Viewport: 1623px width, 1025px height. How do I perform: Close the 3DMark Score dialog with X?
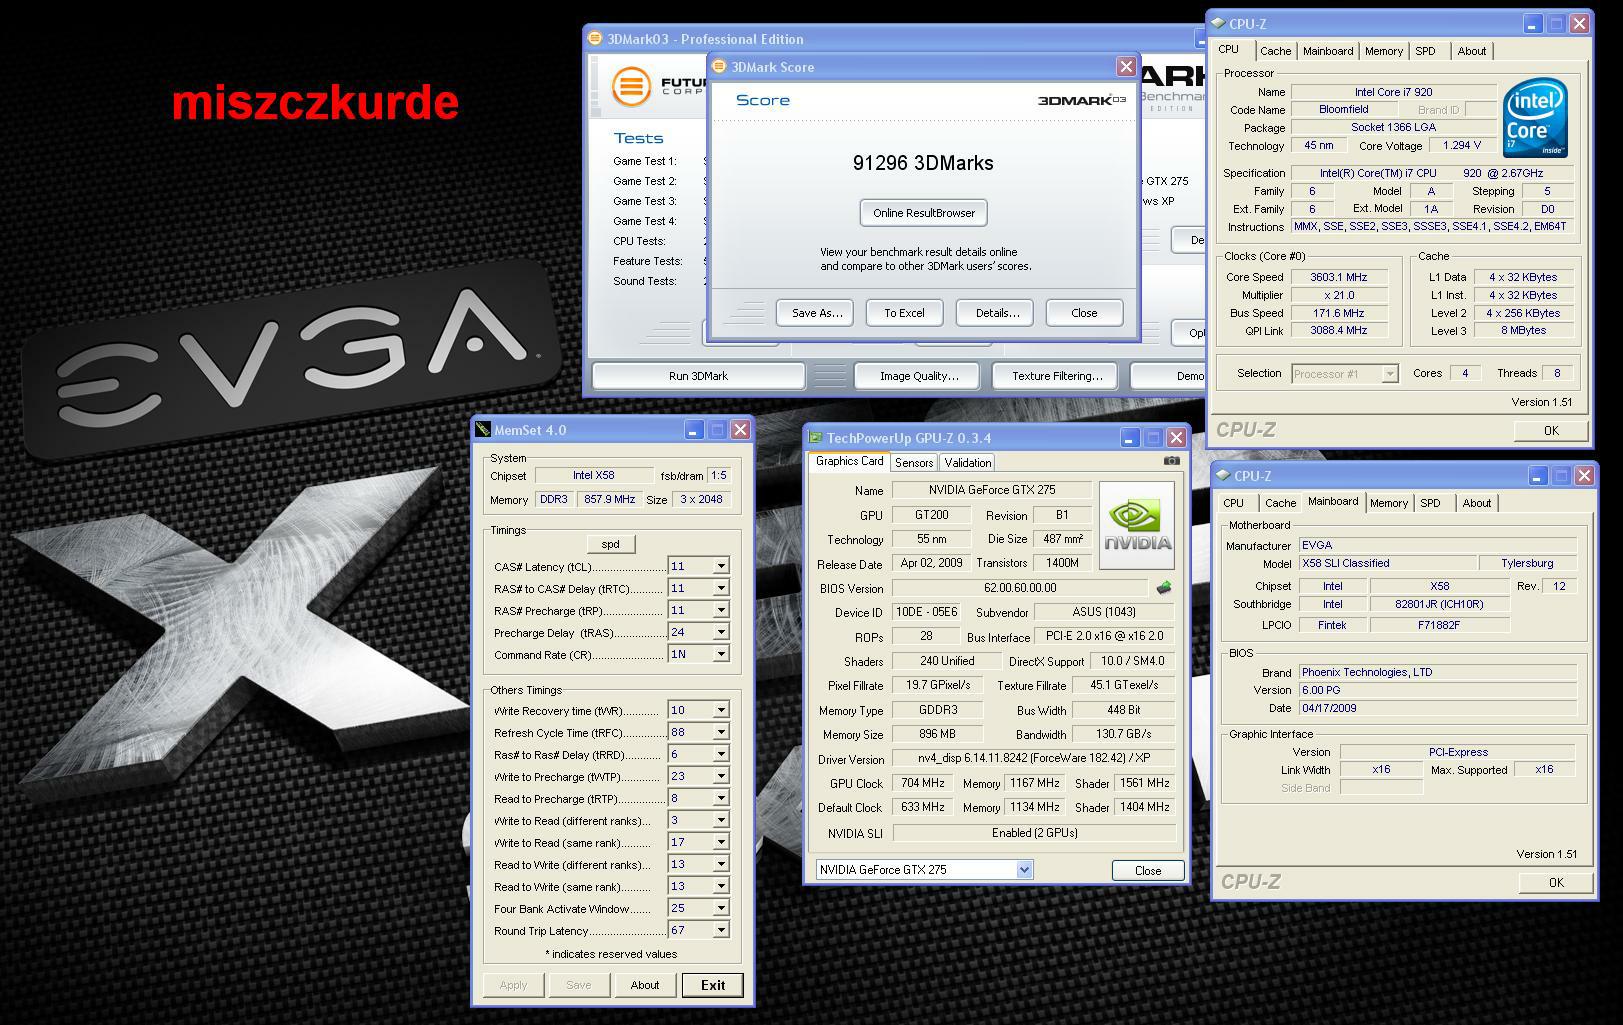click(1126, 66)
